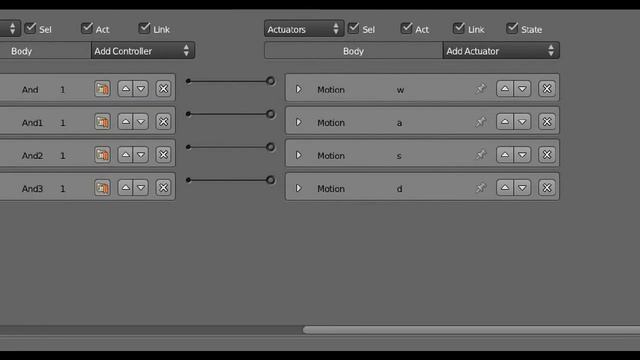
Task: Select the And2 controller state number 1
Action: click(x=62, y=156)
